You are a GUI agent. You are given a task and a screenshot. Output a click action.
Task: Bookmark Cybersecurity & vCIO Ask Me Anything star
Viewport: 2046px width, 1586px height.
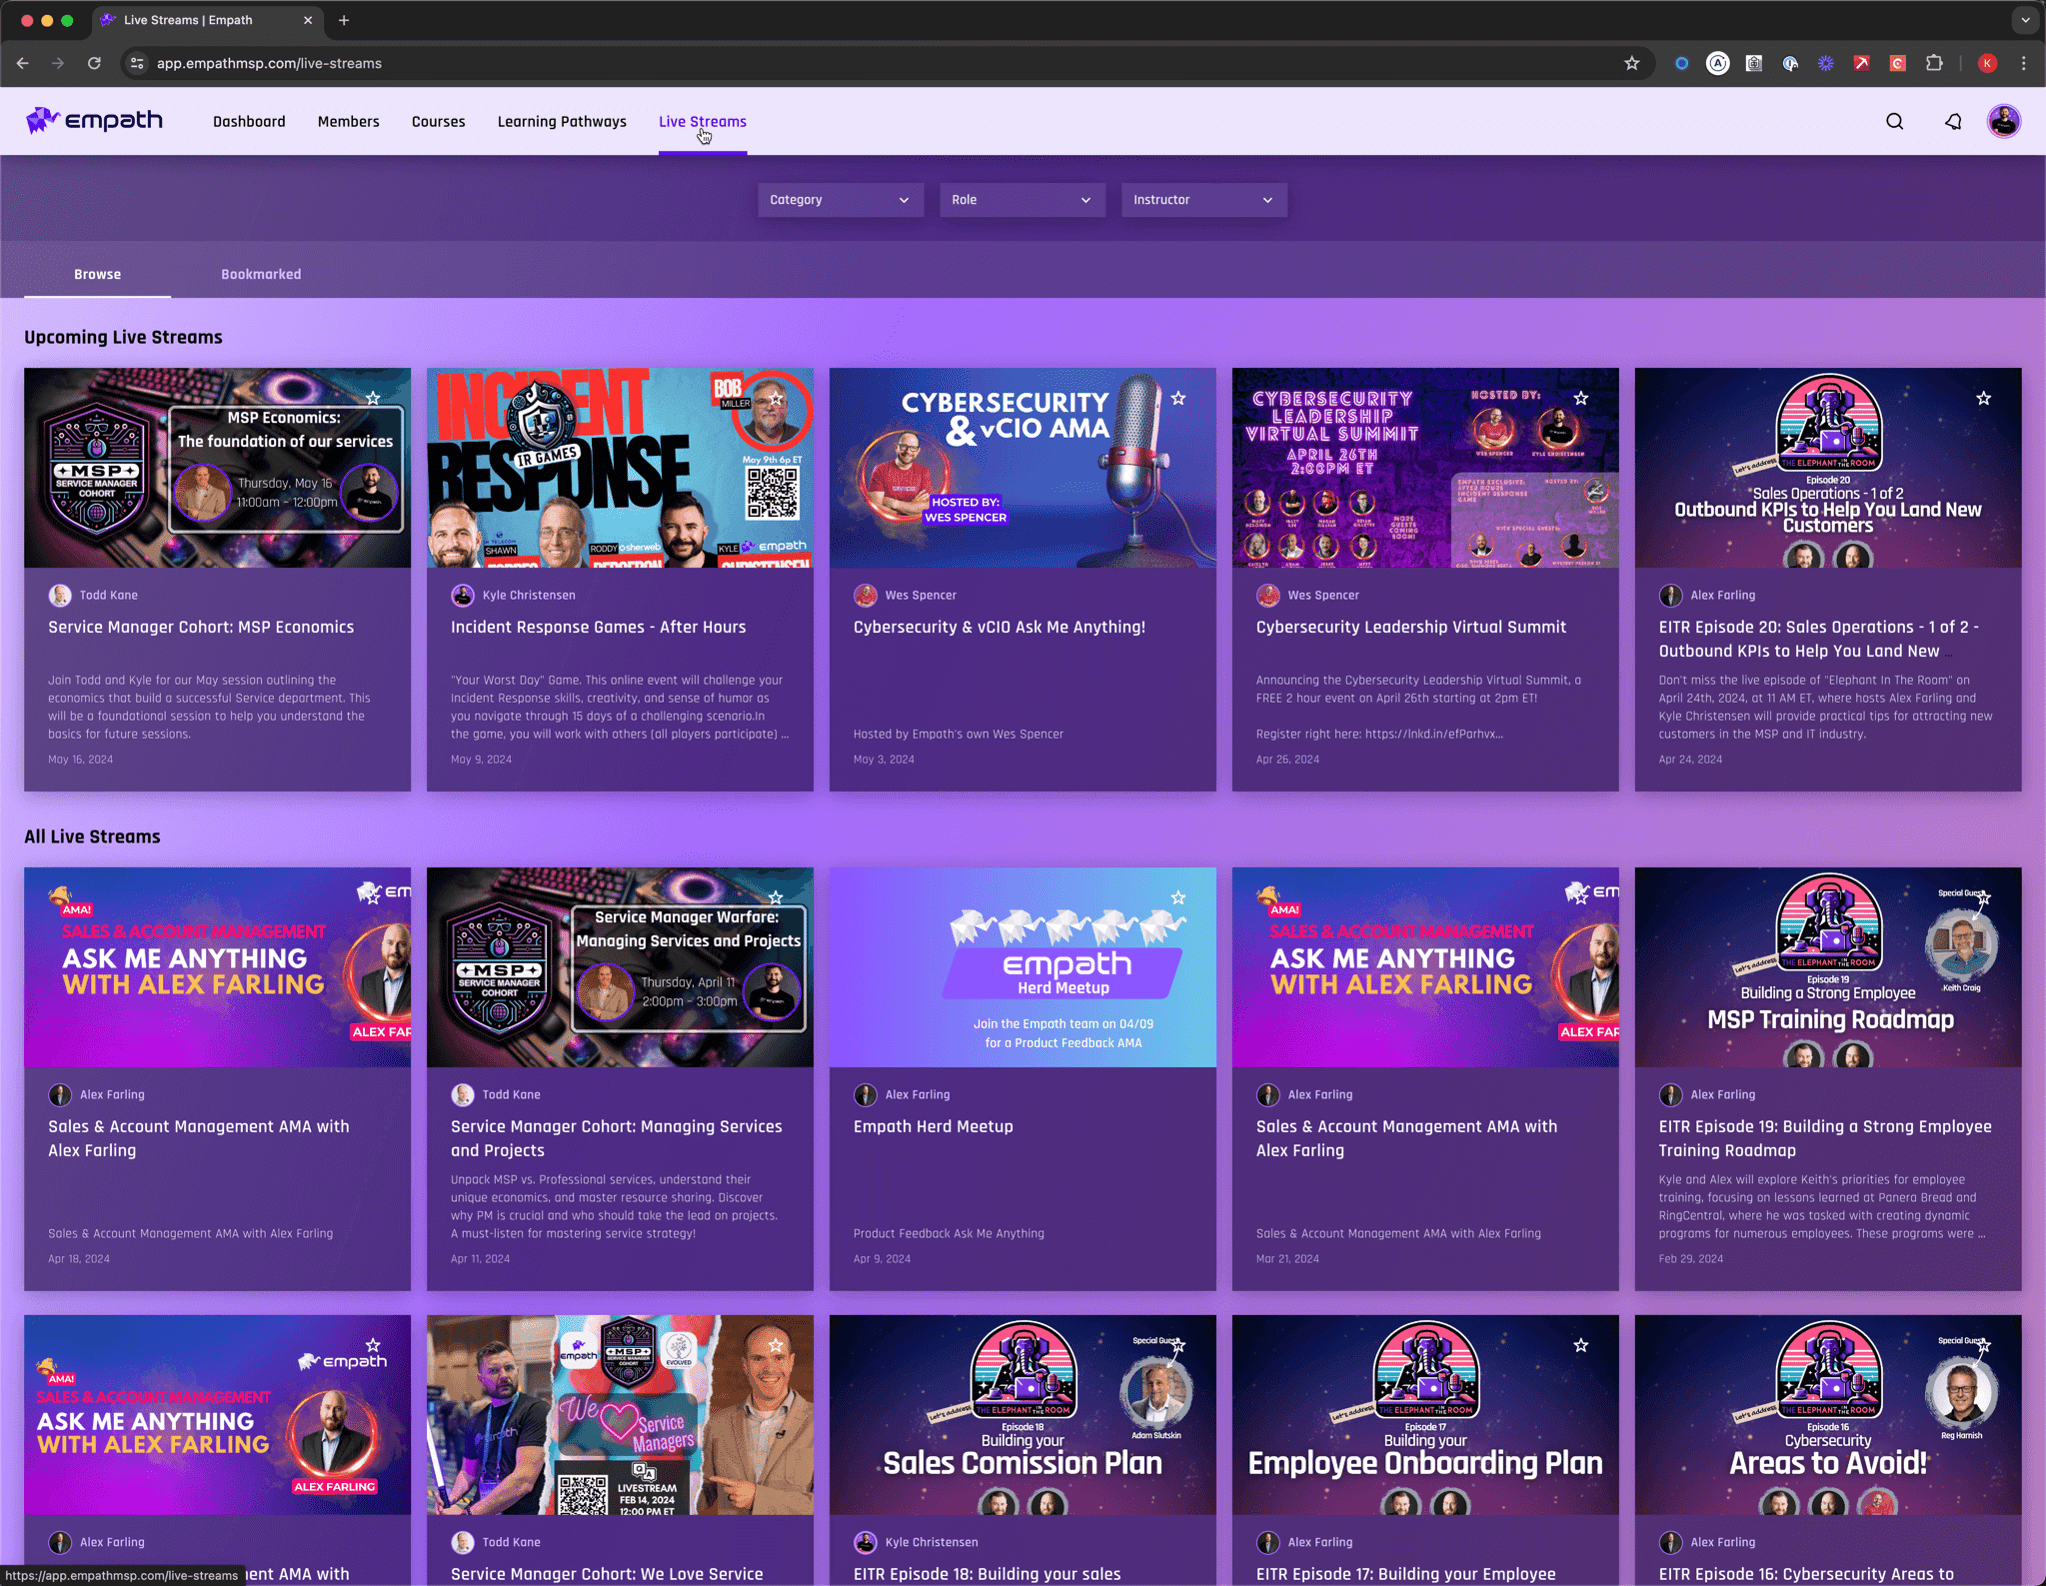[1178, 398]
